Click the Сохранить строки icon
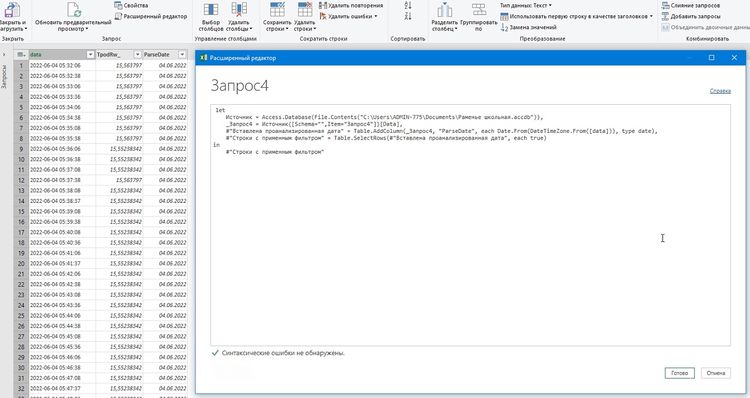This screenshot has width=750, height=398. point(277,10)
